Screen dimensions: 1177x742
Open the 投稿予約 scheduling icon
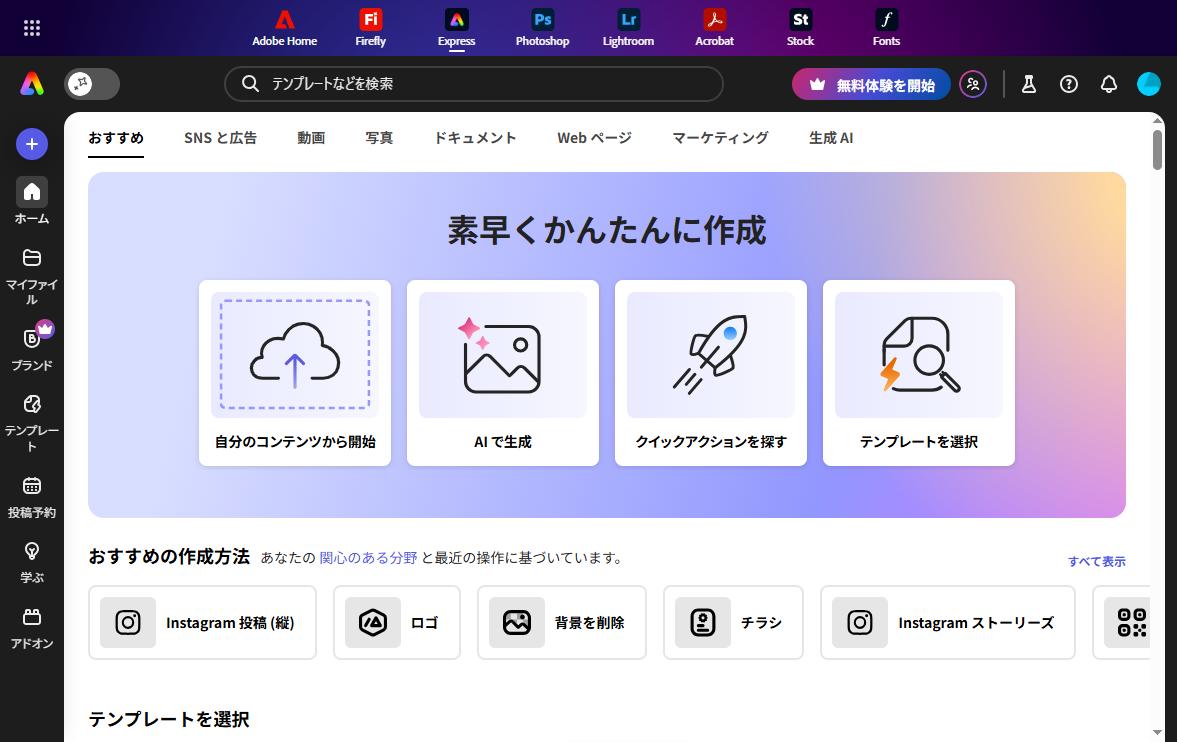(31, 487)
